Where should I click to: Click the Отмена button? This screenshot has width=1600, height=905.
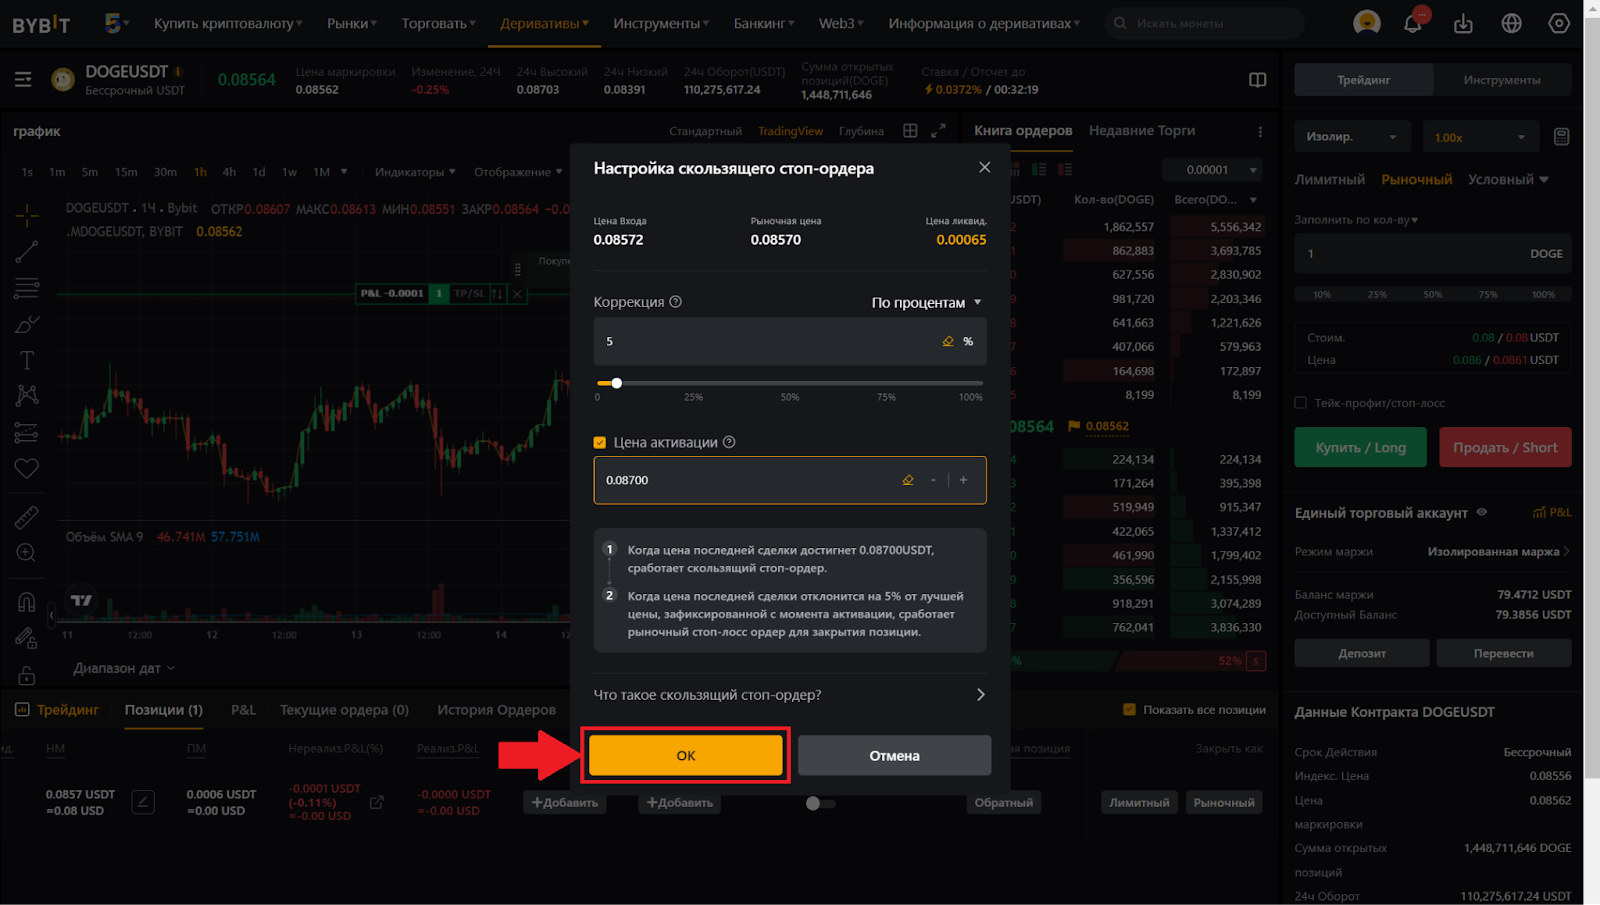tap(894, 755)
